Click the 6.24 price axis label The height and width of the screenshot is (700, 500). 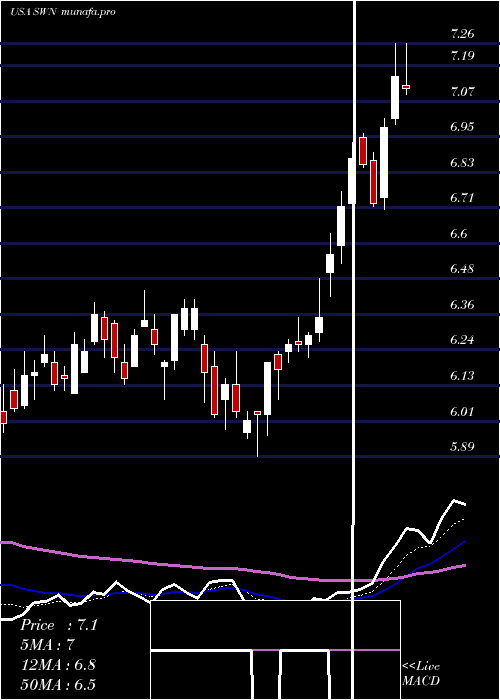pos(462,340)
